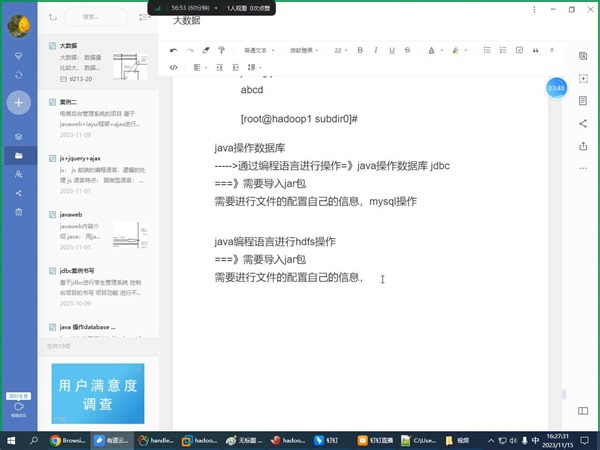
Task: Open the font family dropdown
Action: pos(304,50)
